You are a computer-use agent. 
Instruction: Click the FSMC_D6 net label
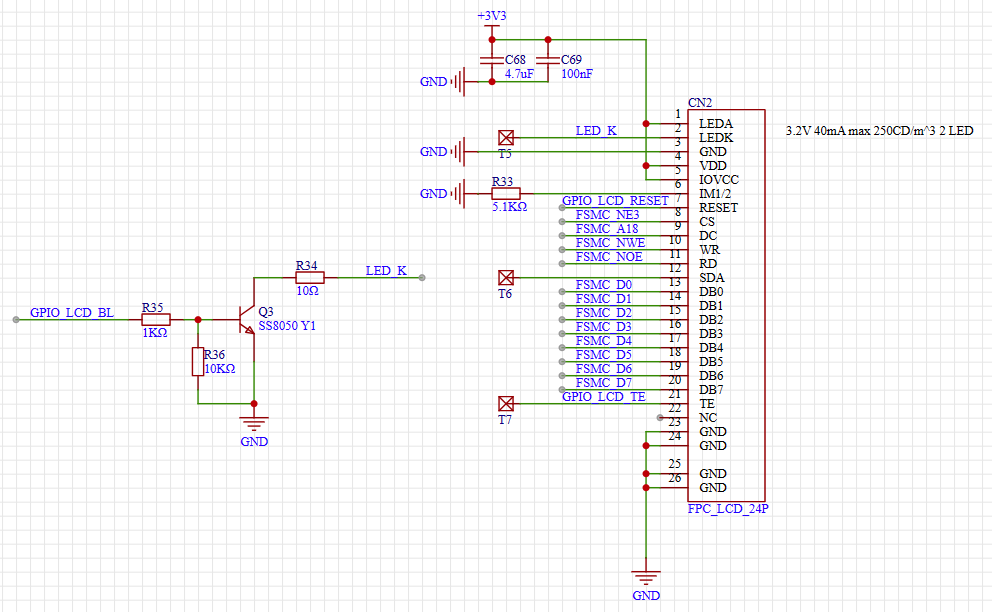(604, 368)
